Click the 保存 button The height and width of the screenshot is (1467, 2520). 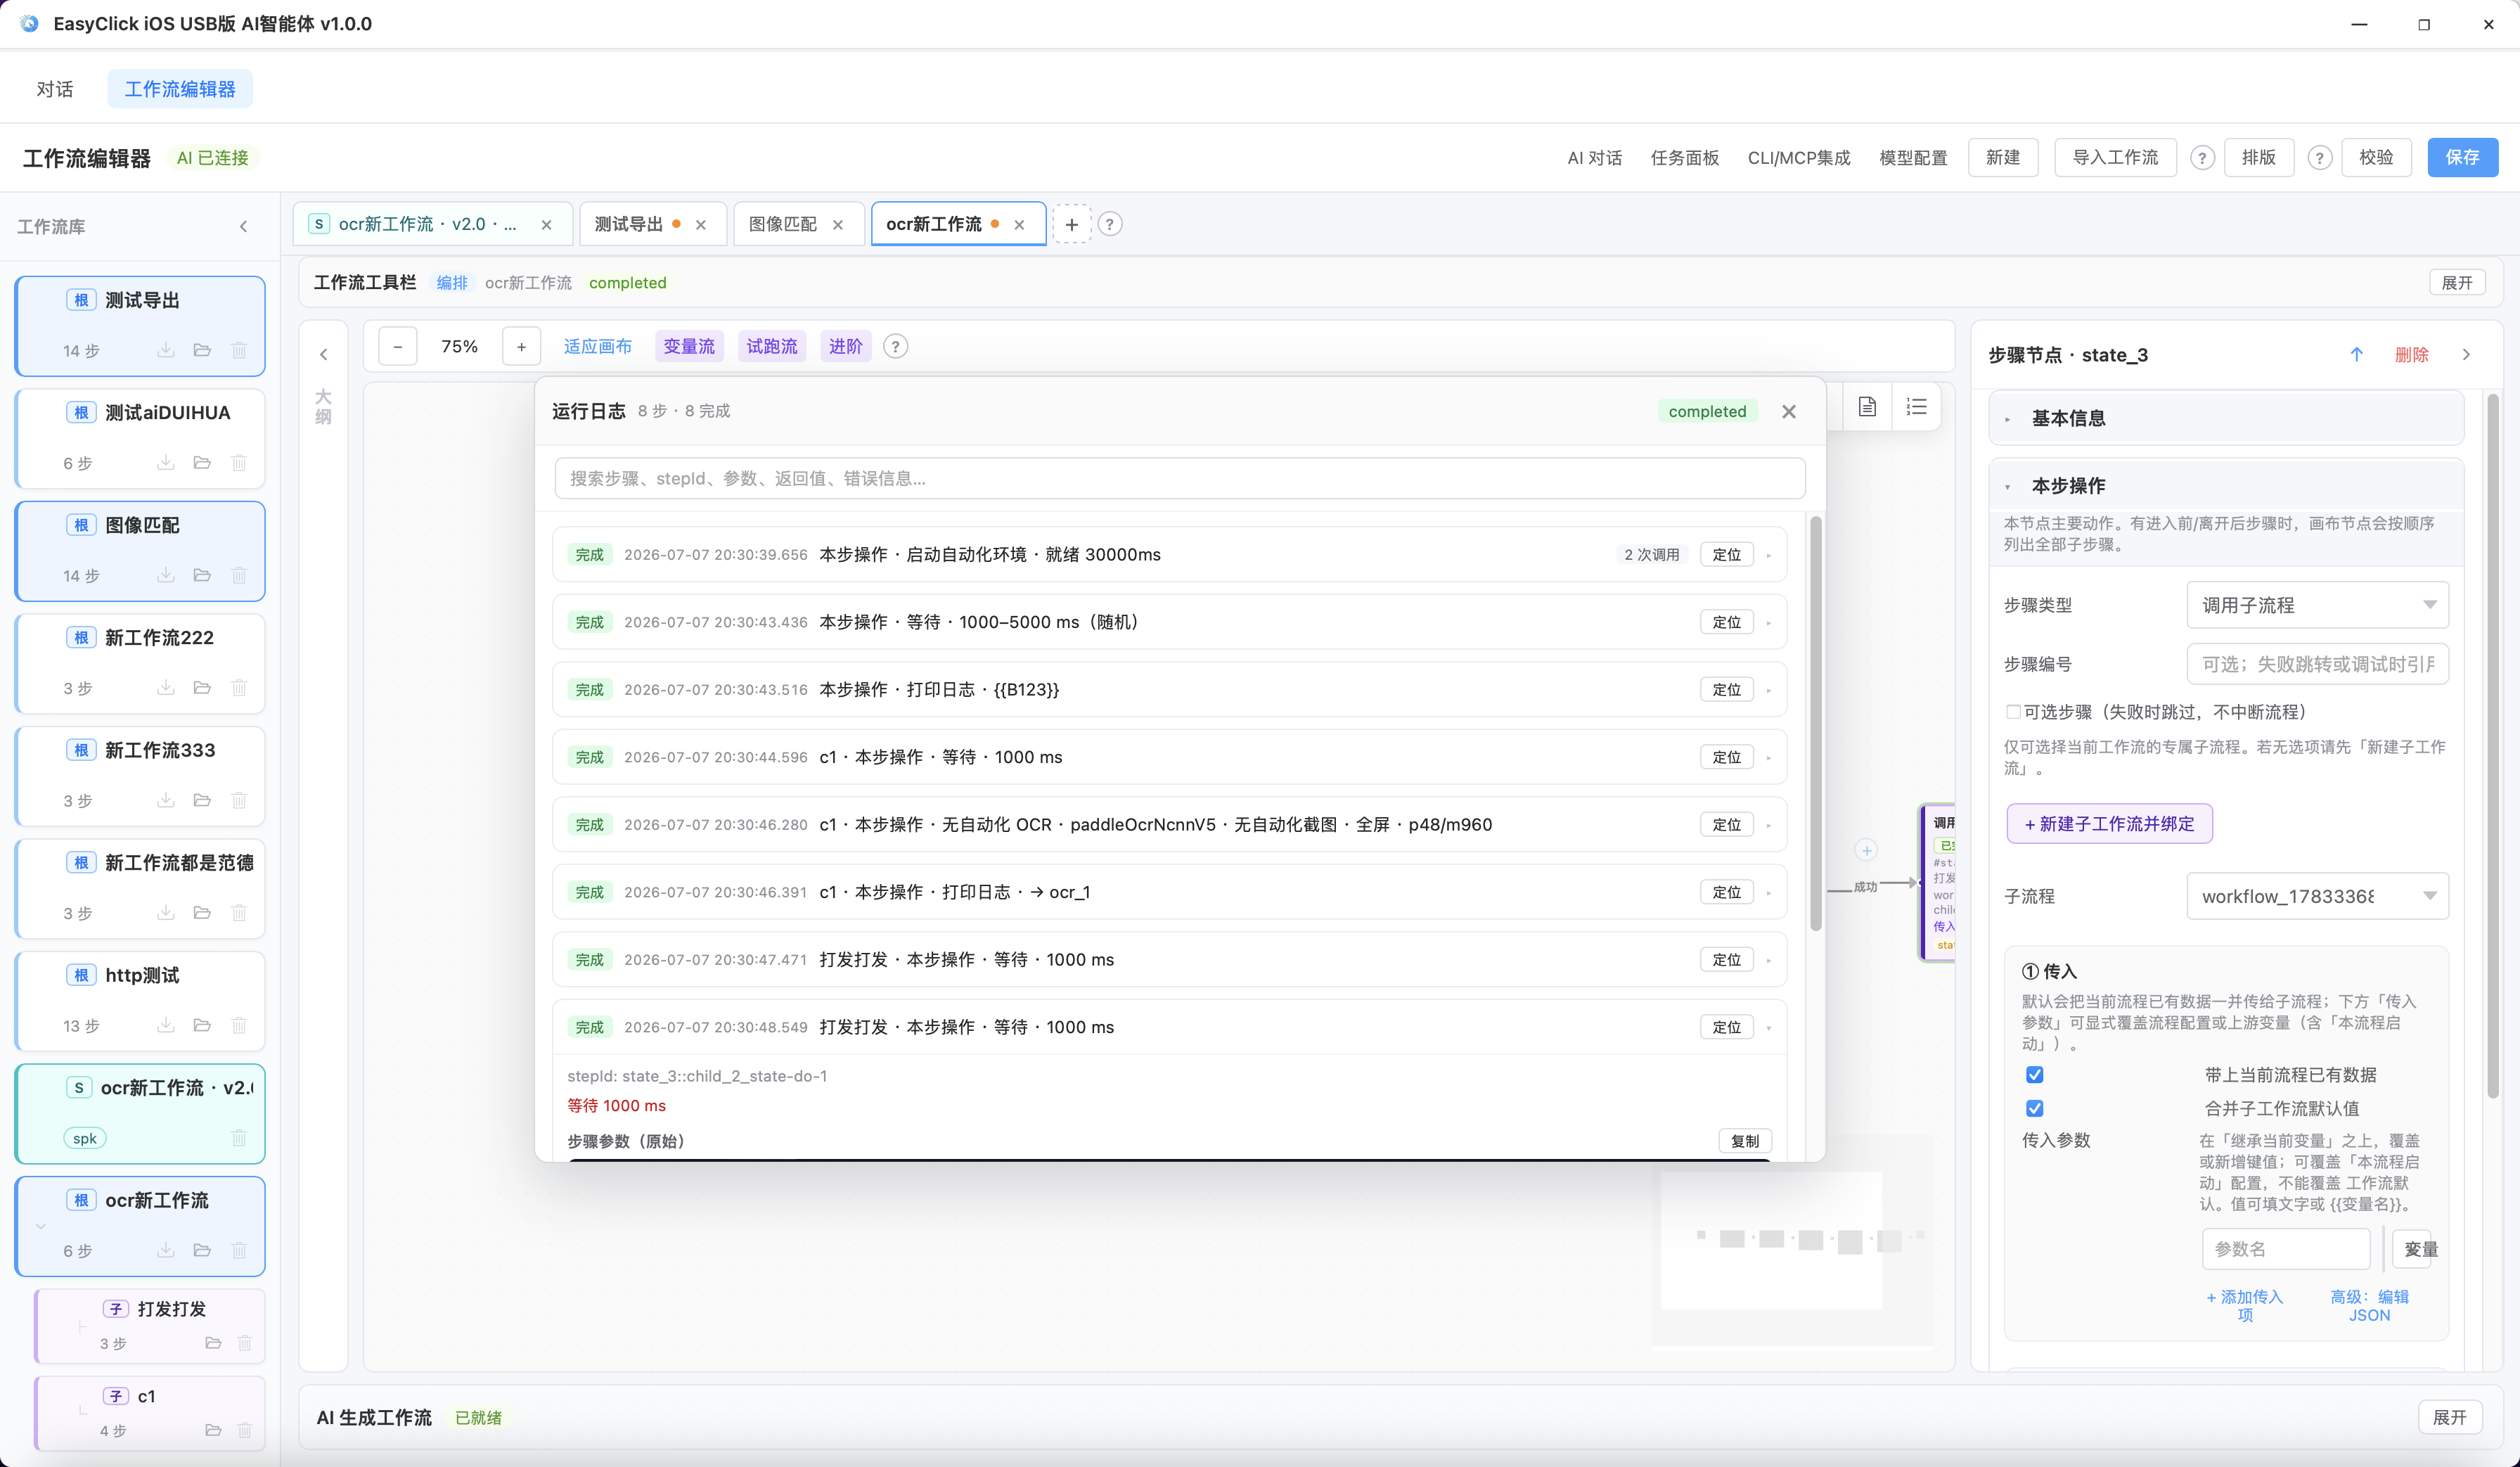pos(2462,158)
